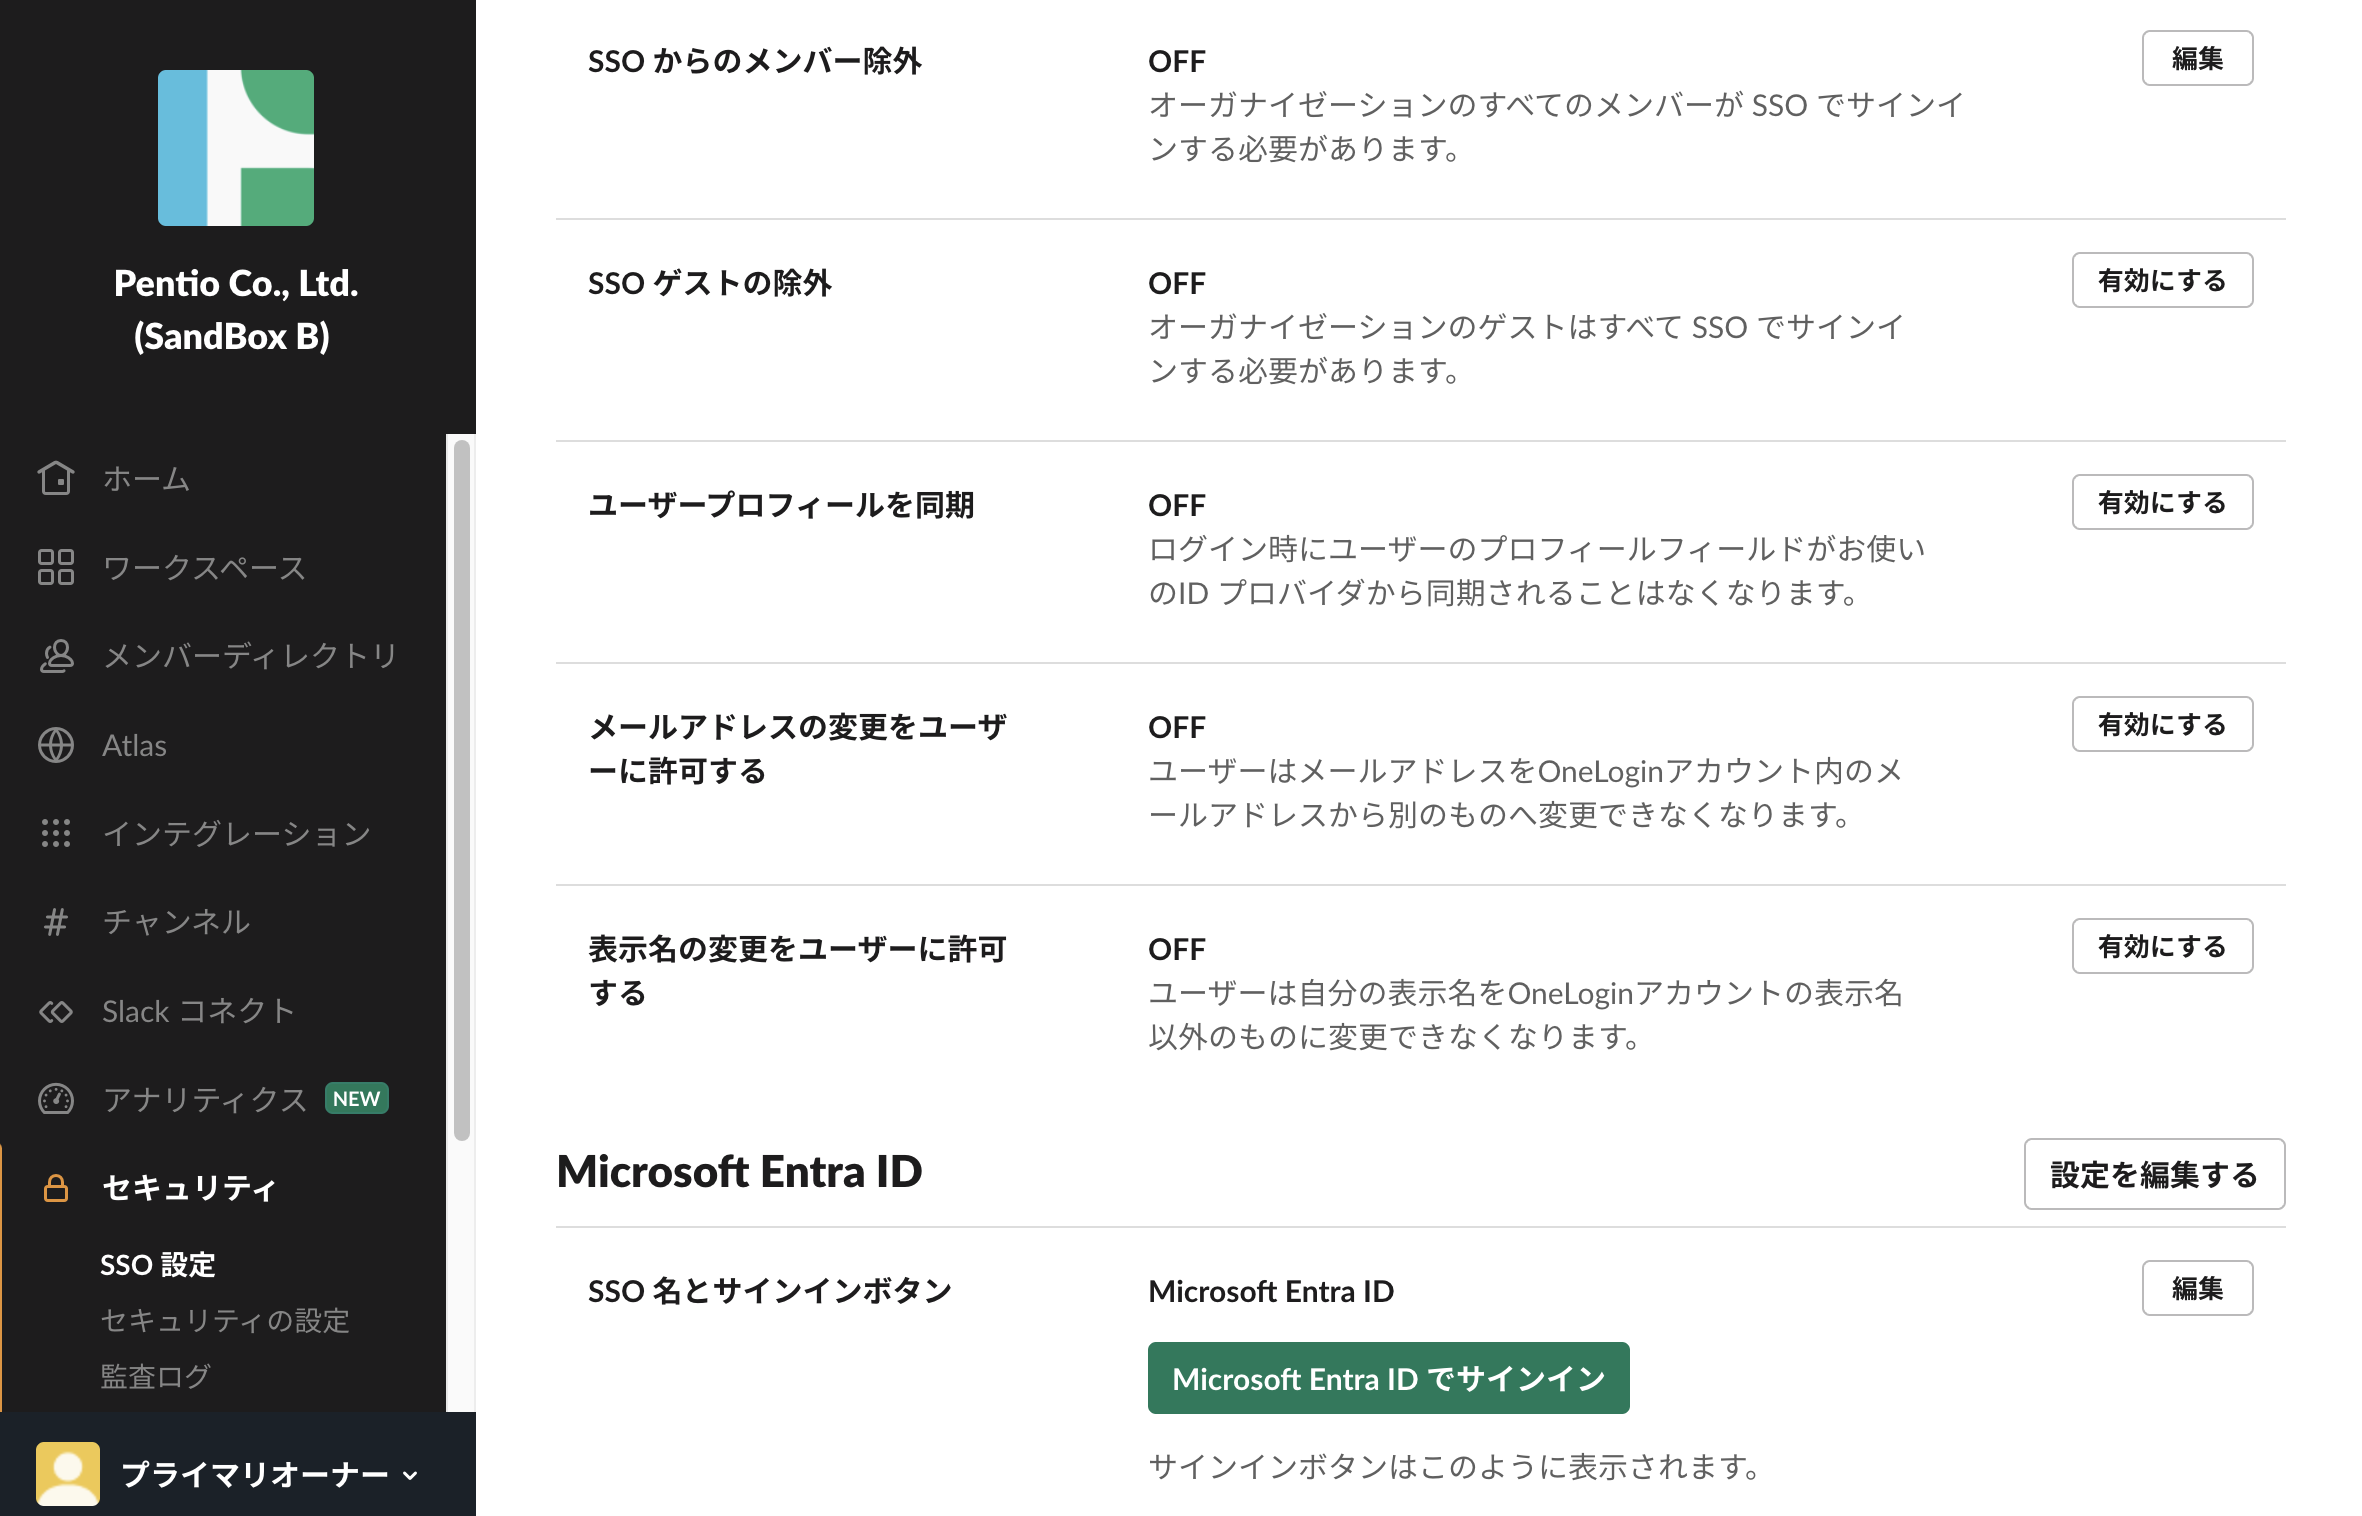This screenshot has height=1516, width=2362.
Task: Click the Microsoft Entra ID section heading
Action: coord(739,1172)
